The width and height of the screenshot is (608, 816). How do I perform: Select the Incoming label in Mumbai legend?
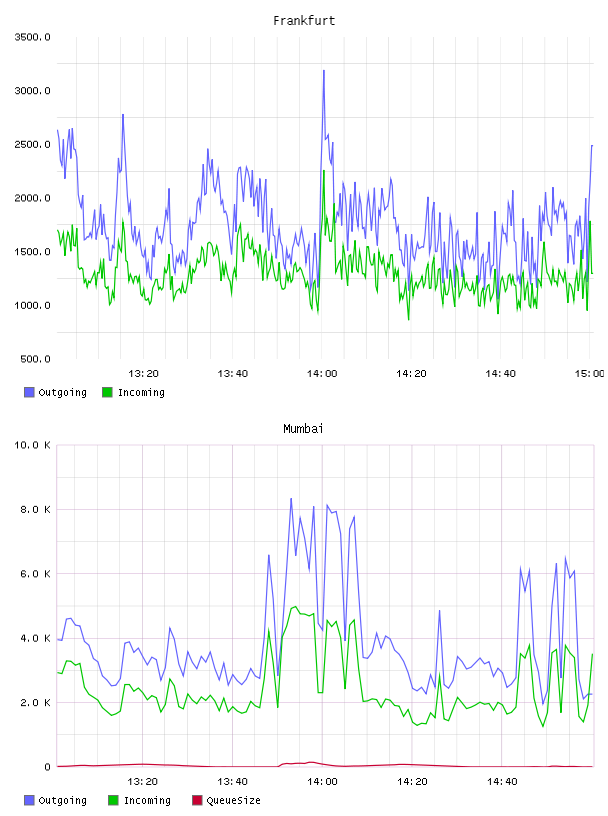tap(147, 800)
